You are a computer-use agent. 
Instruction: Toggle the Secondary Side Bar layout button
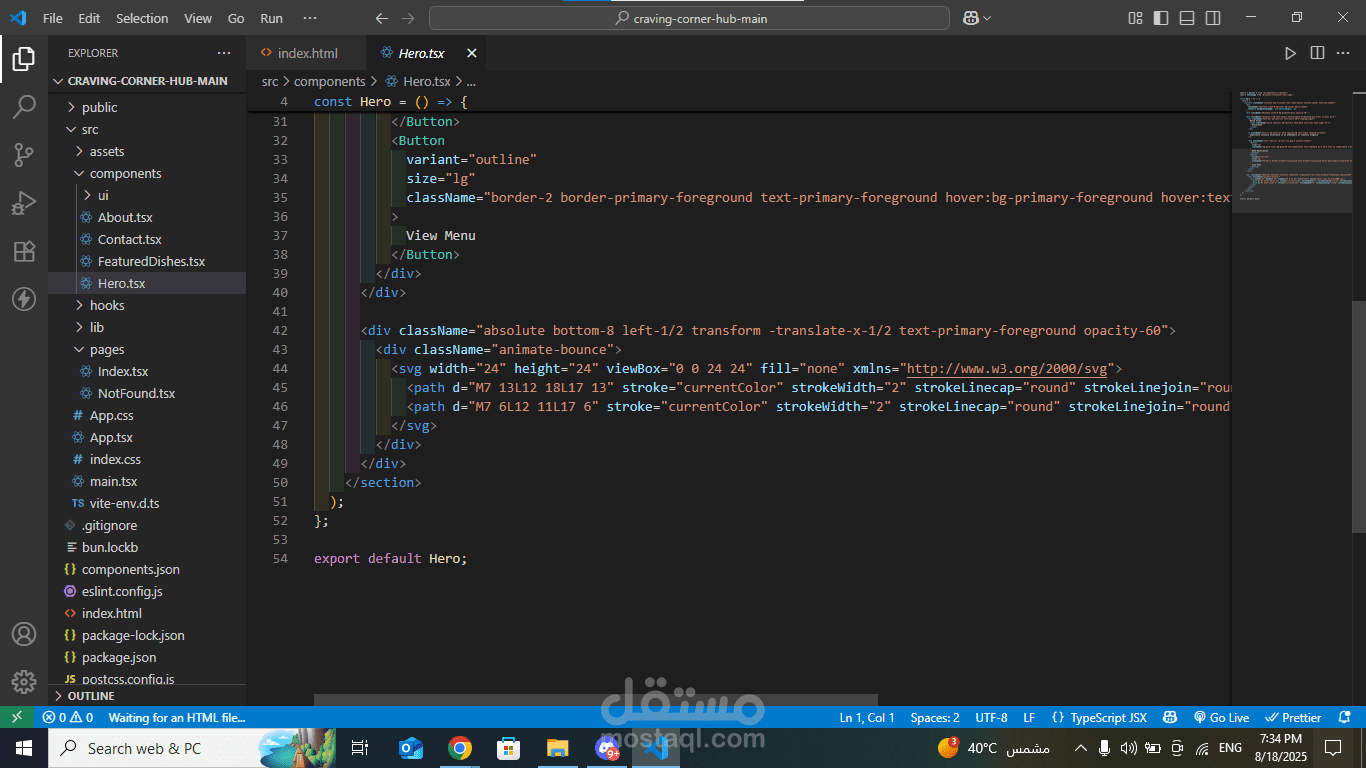1213,18
